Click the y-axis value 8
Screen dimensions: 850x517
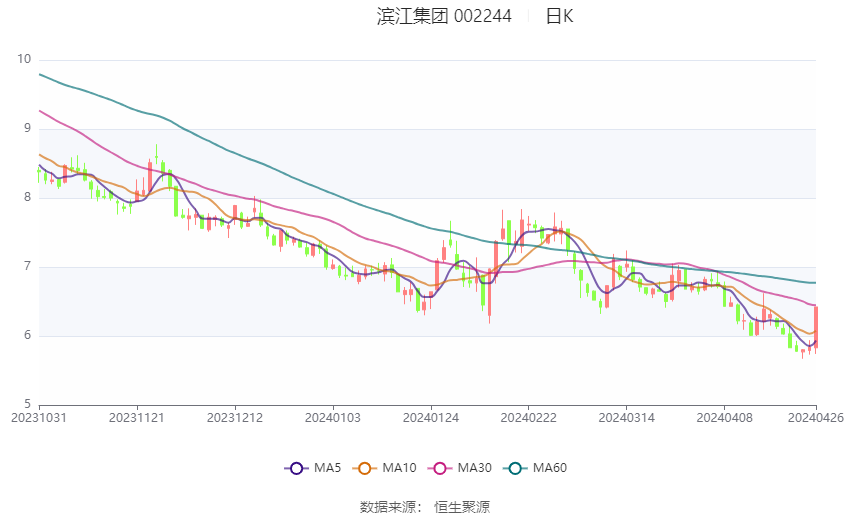[x=28, y=197]
